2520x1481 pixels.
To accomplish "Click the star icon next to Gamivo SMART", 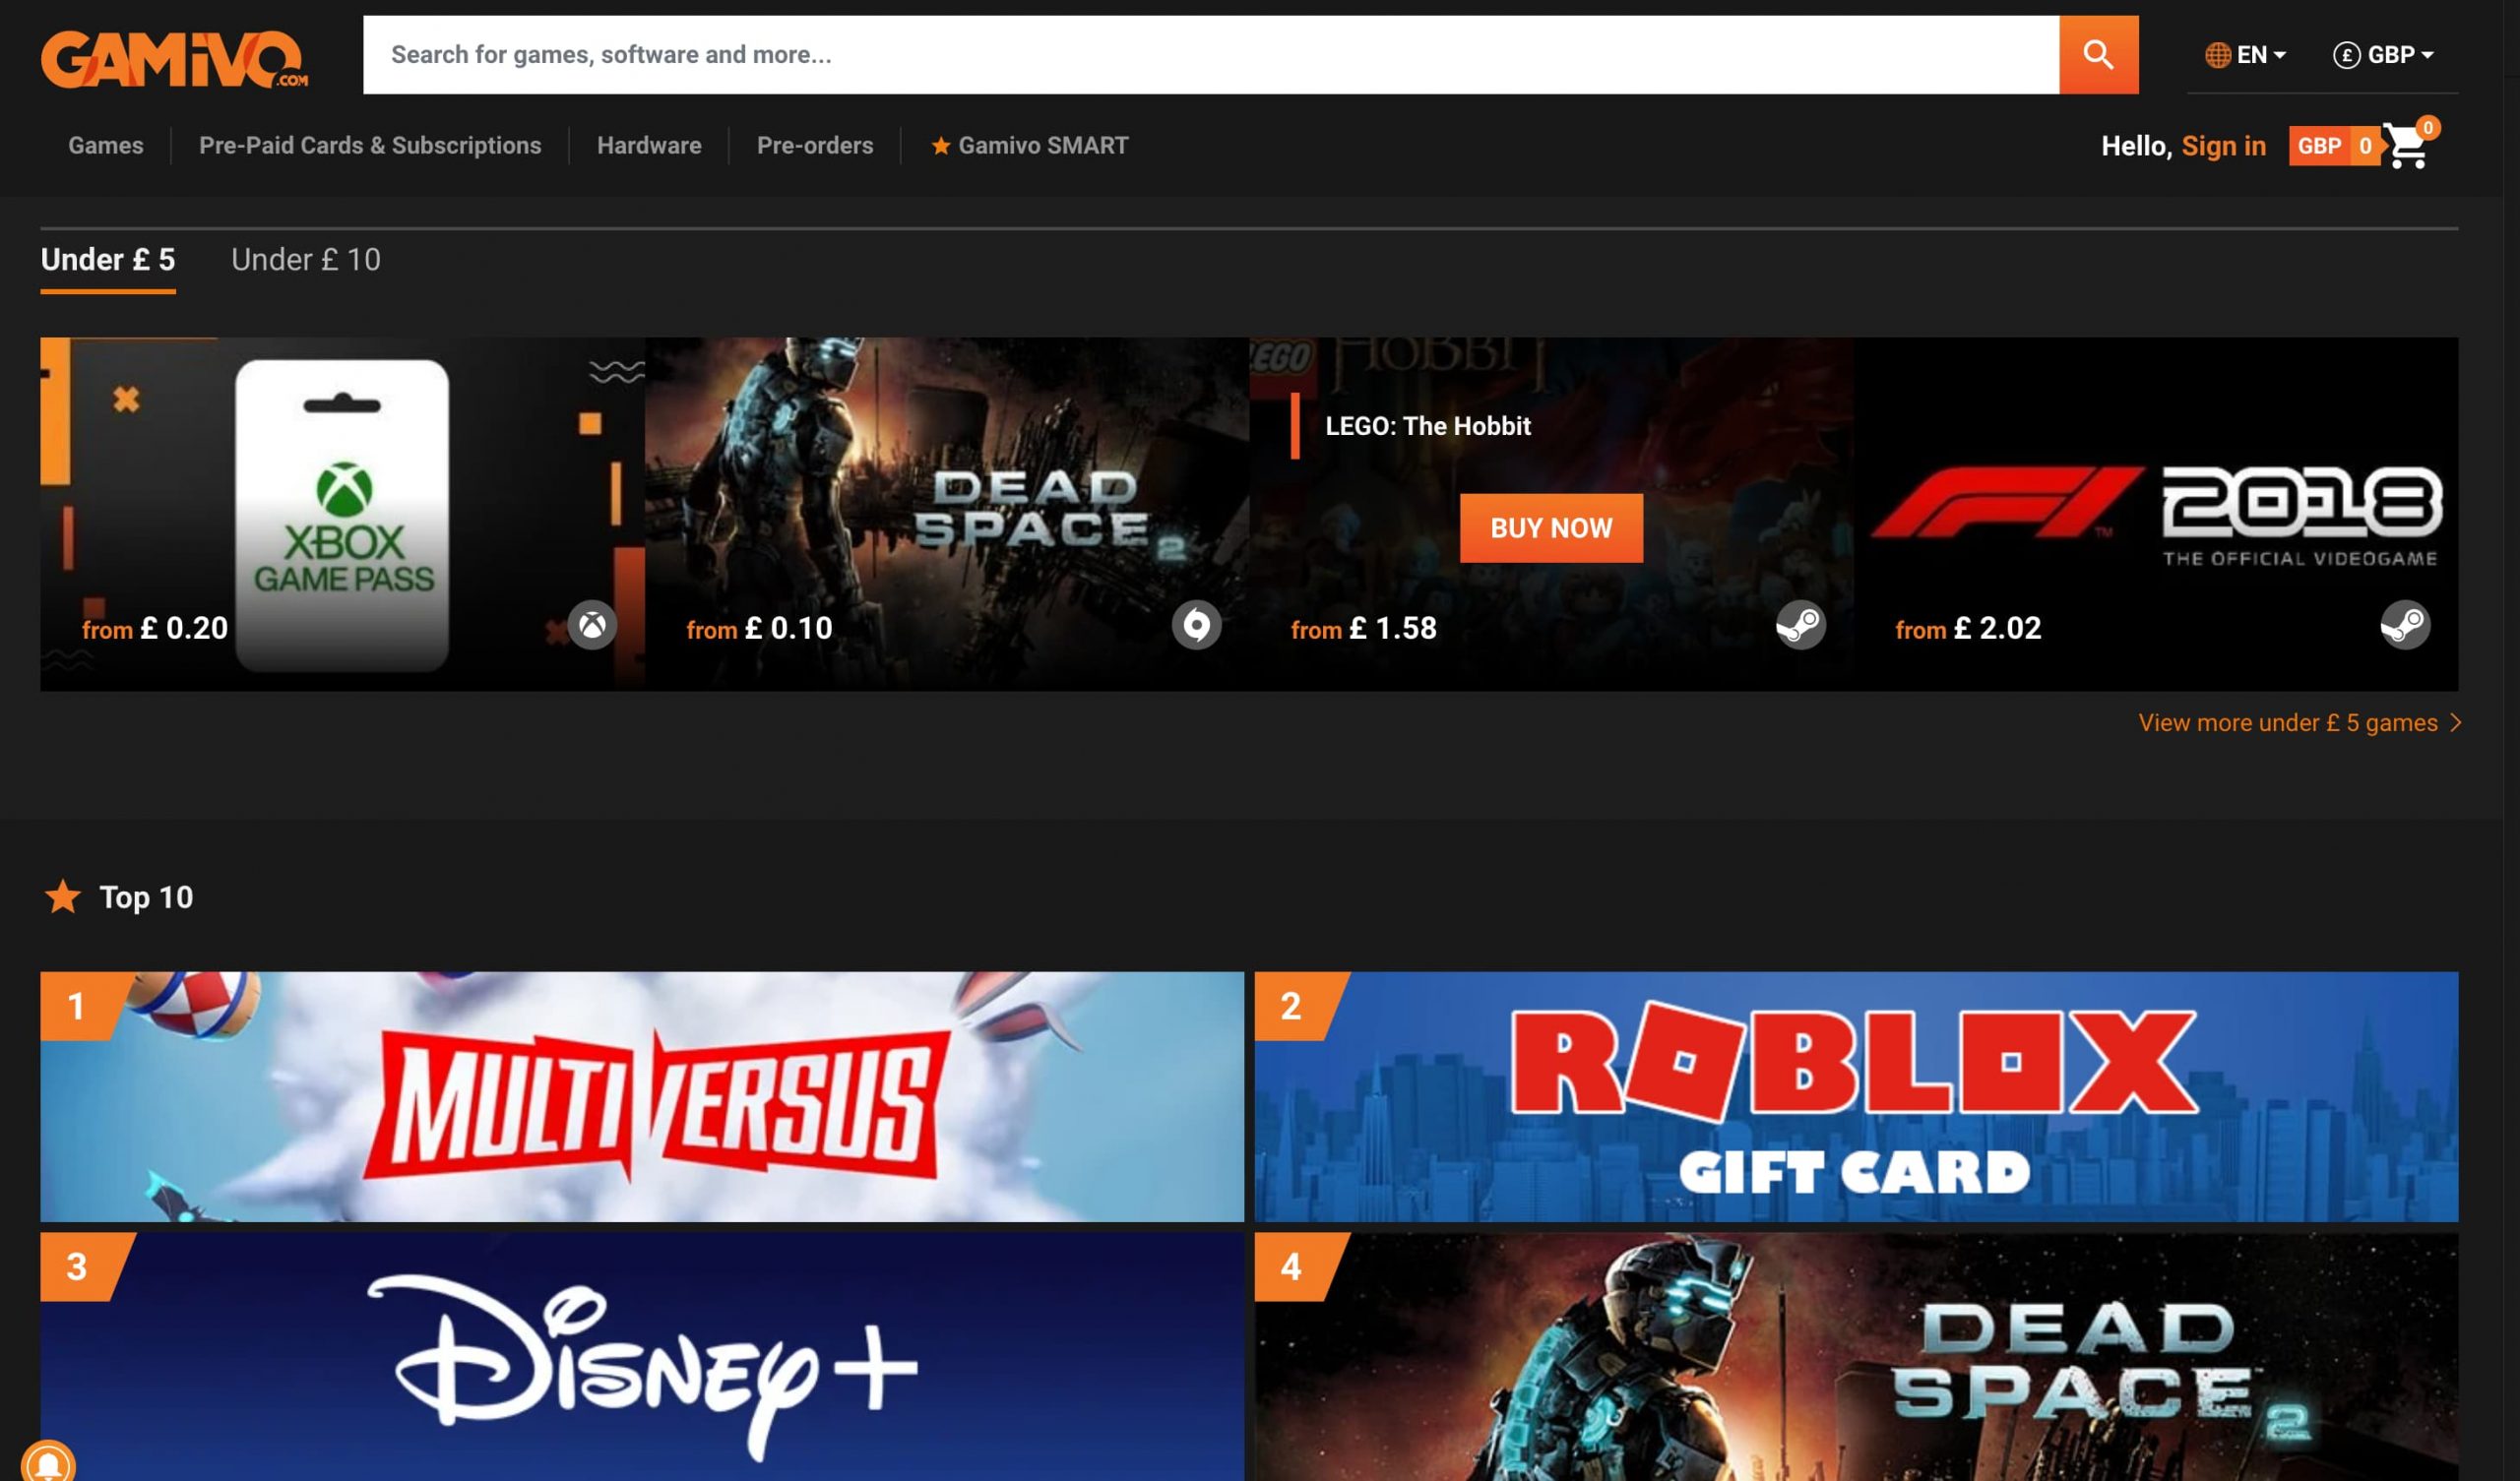I will 940,146.
